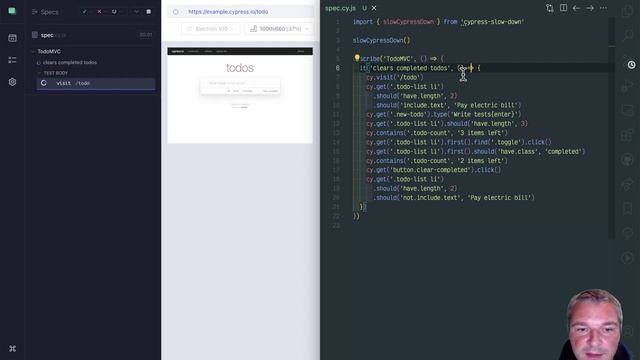Click the test elapsed time 00:01
The height and width of the screenshot is (360, 640).
[146, 35]
